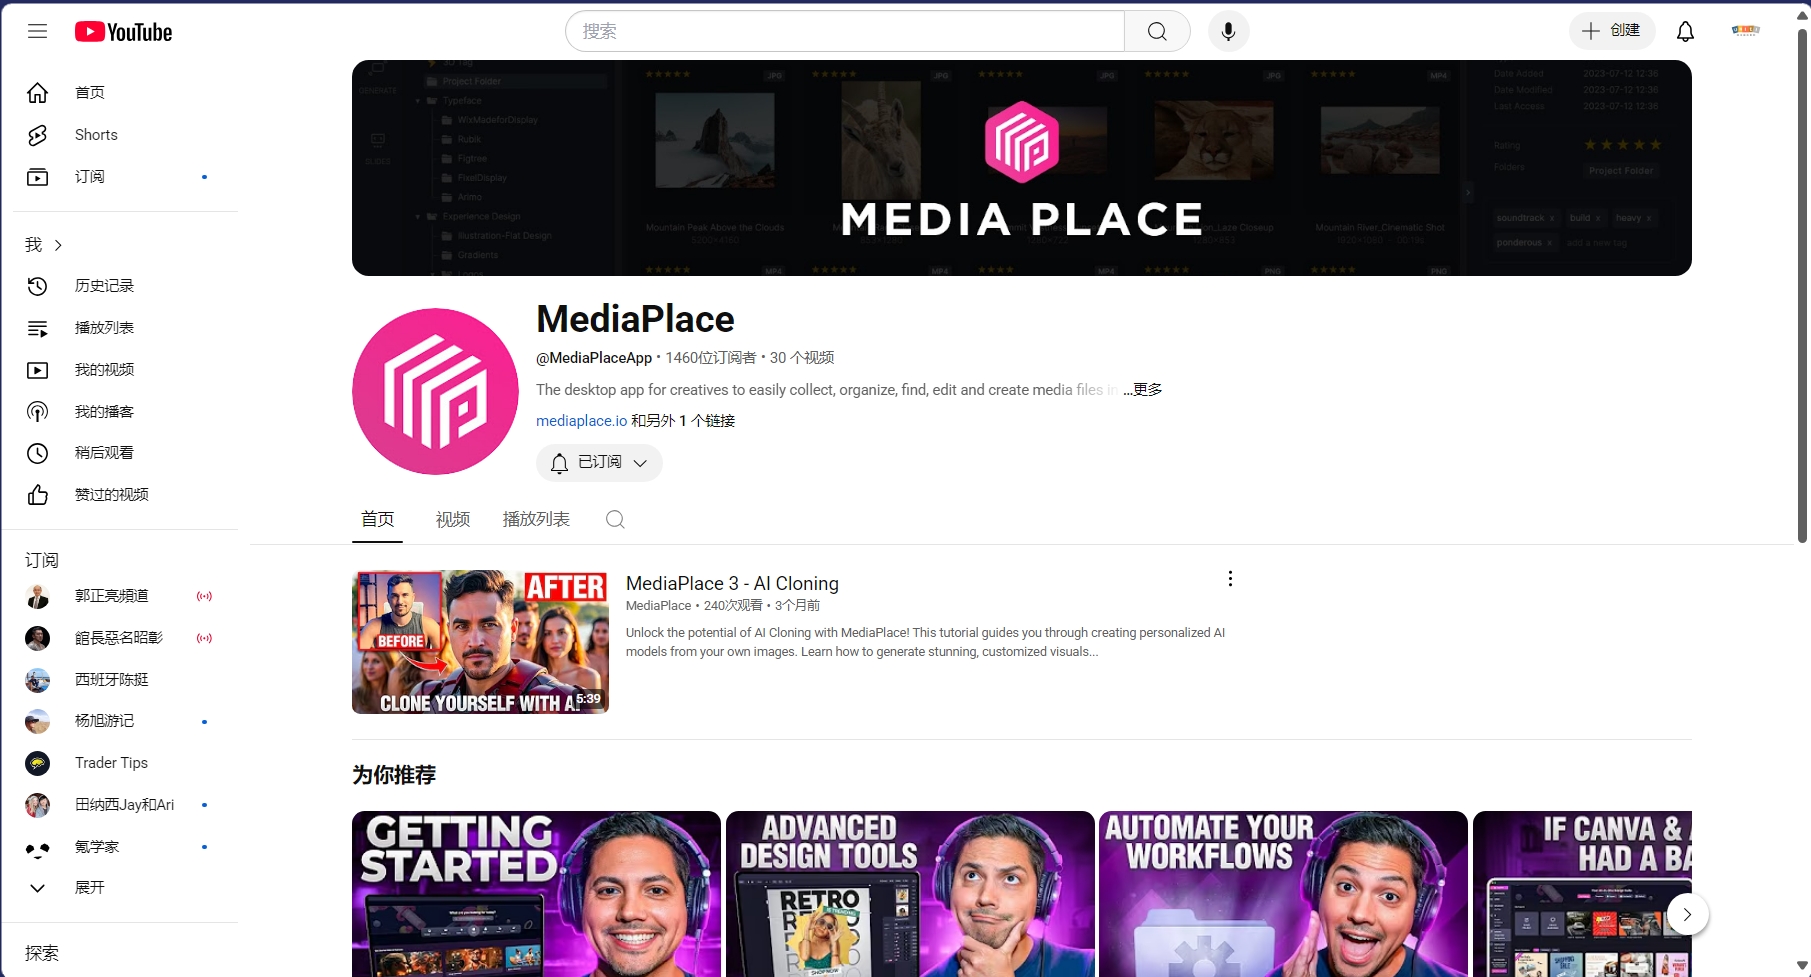Switch to the 视频 tab
The width and height of the screenshot is (1811, 977).
452,519
